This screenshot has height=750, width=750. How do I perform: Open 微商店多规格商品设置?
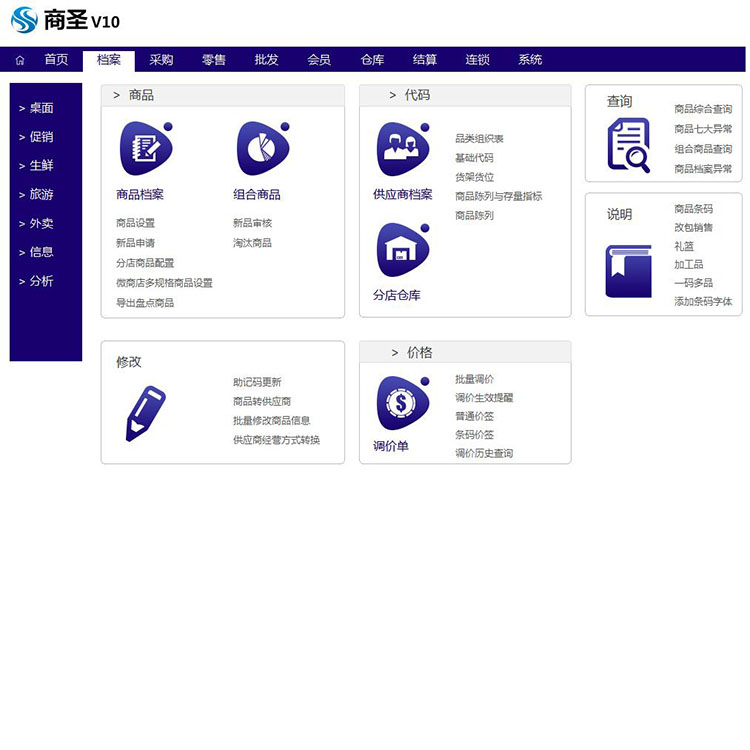pyautogui.click(x=164, y=283)
